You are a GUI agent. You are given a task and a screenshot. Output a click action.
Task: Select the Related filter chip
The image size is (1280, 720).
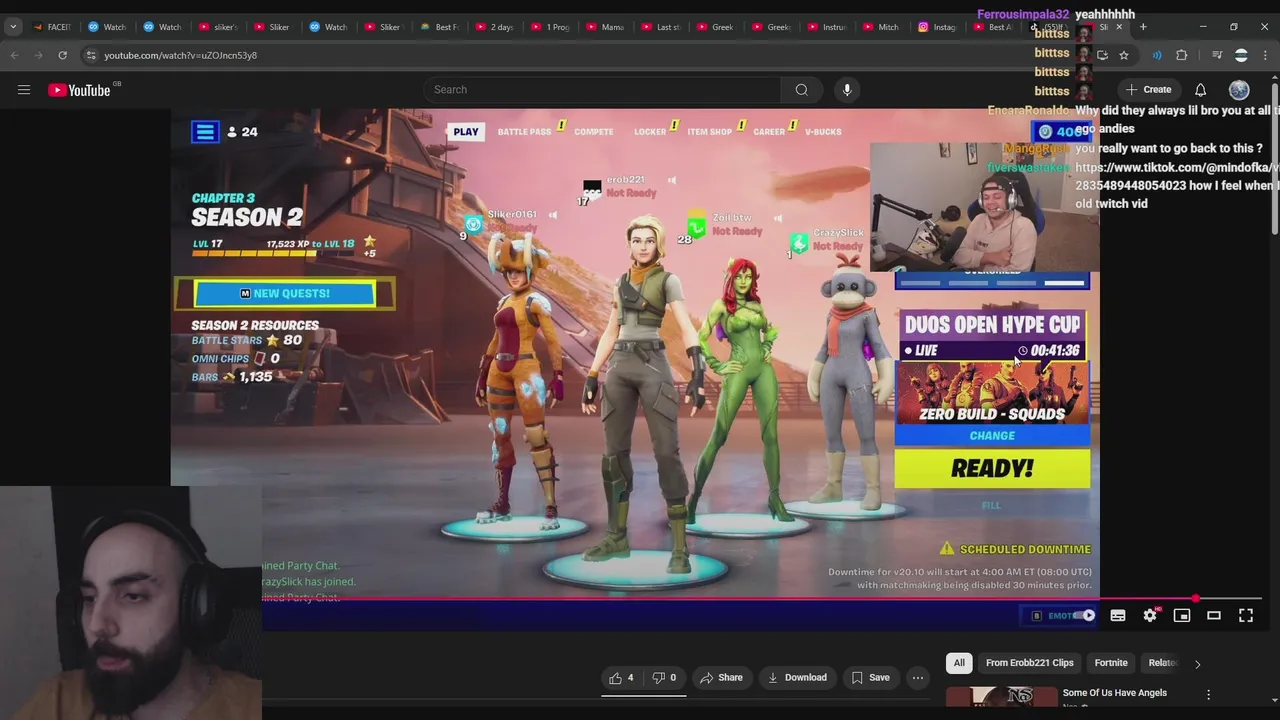tap(1162, 663)
